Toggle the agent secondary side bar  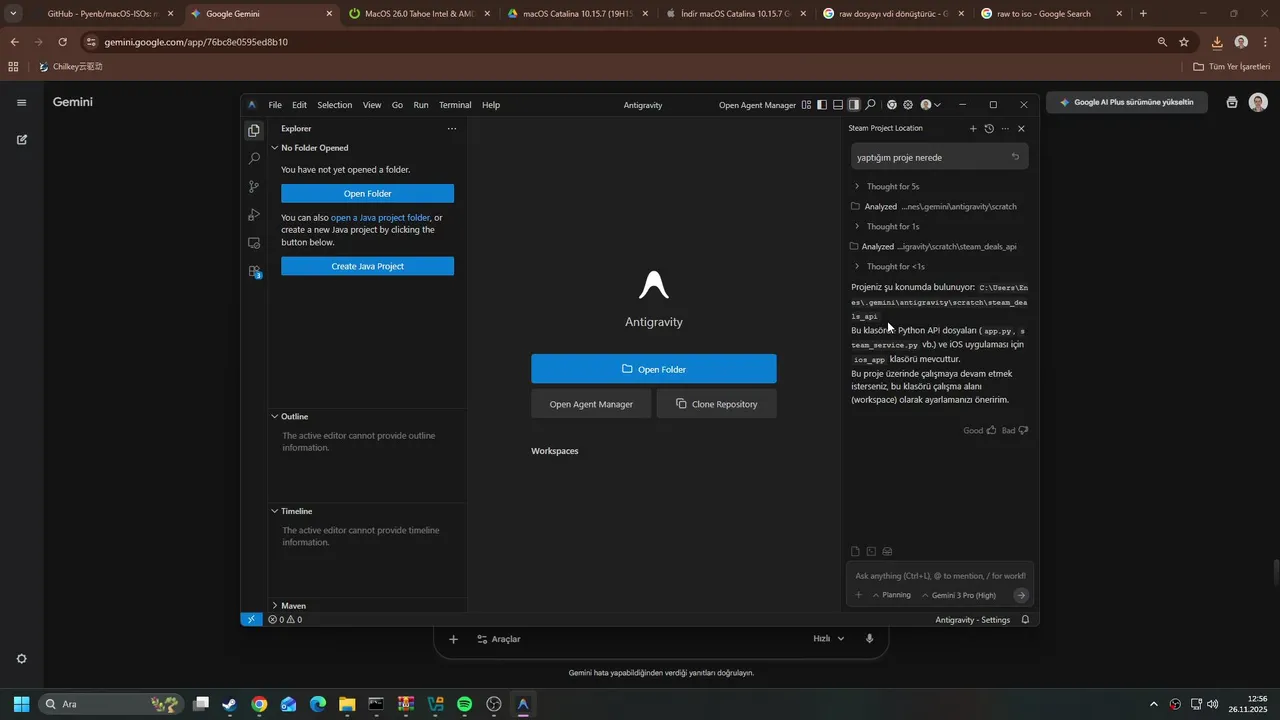[854, 105]
